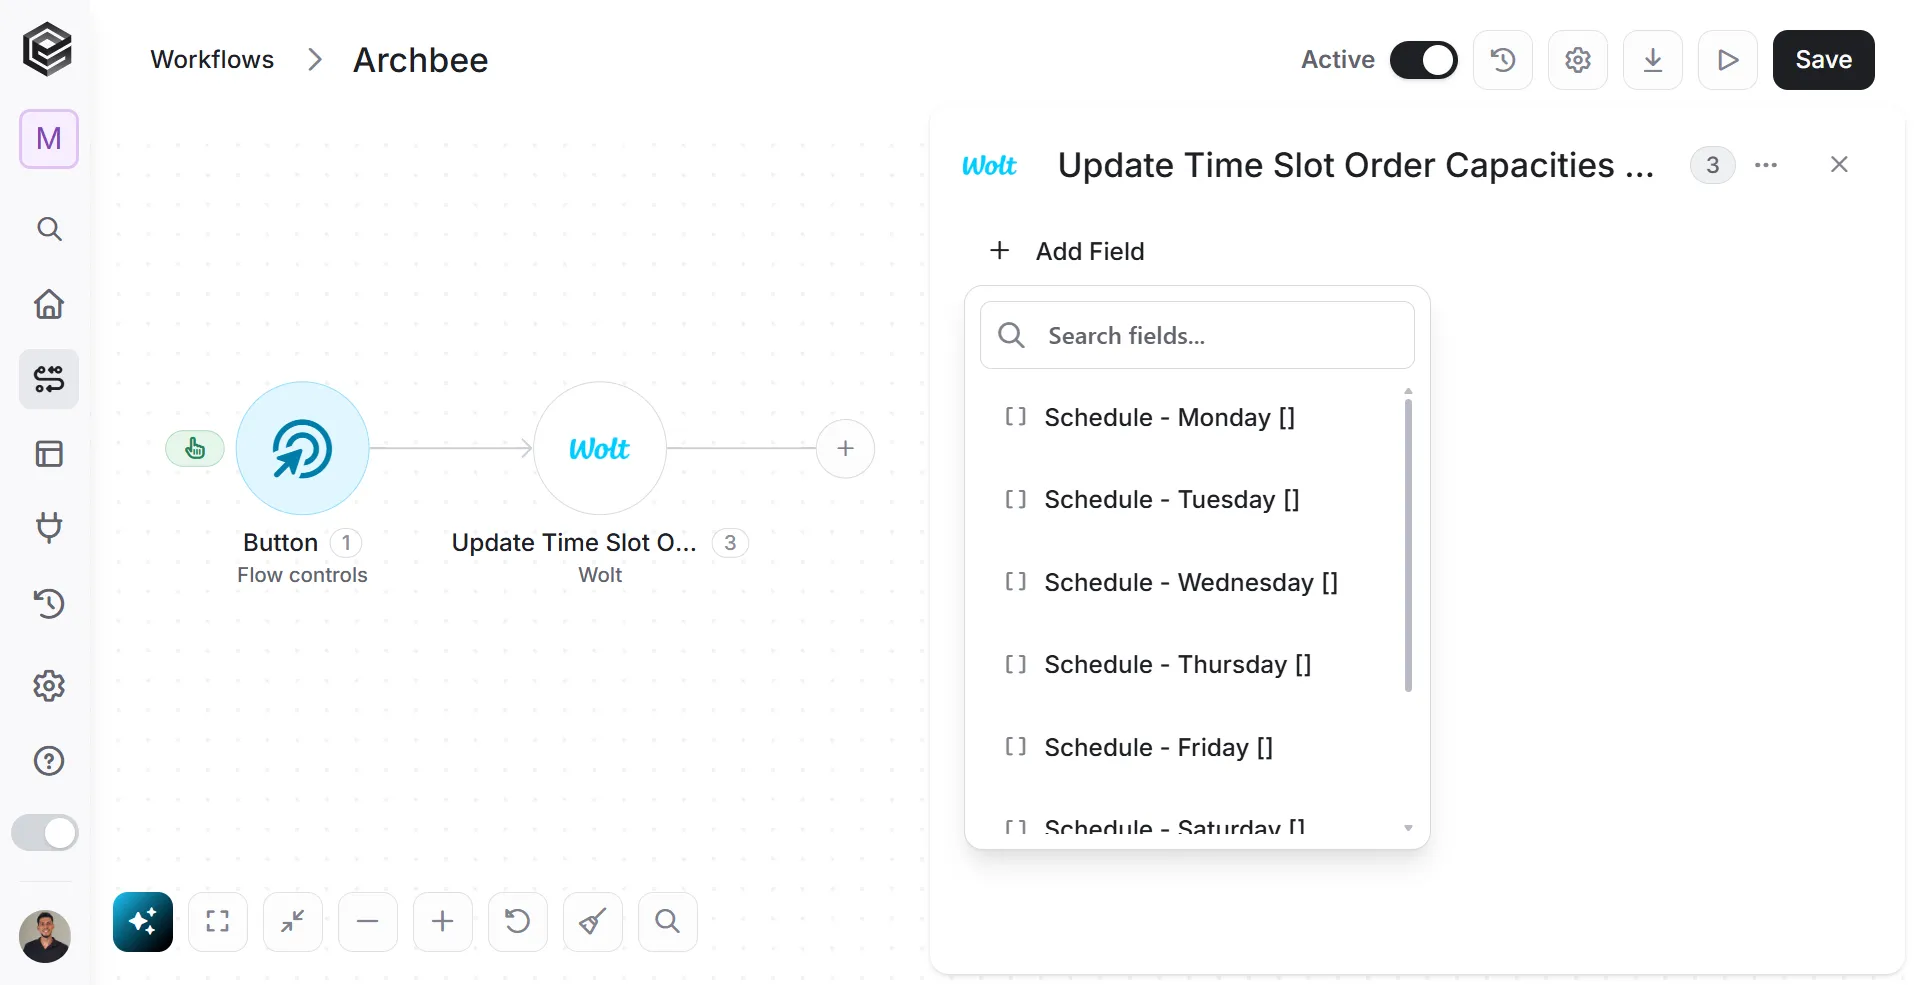
Task: Open the integrations plug icon in the sidebar
Action: coord(49,527)
